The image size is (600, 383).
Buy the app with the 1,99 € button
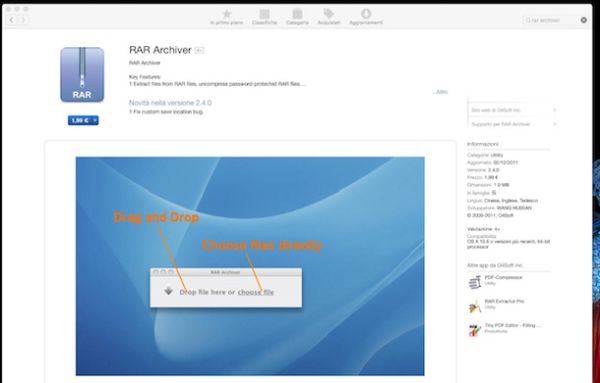tap(80, 121)
